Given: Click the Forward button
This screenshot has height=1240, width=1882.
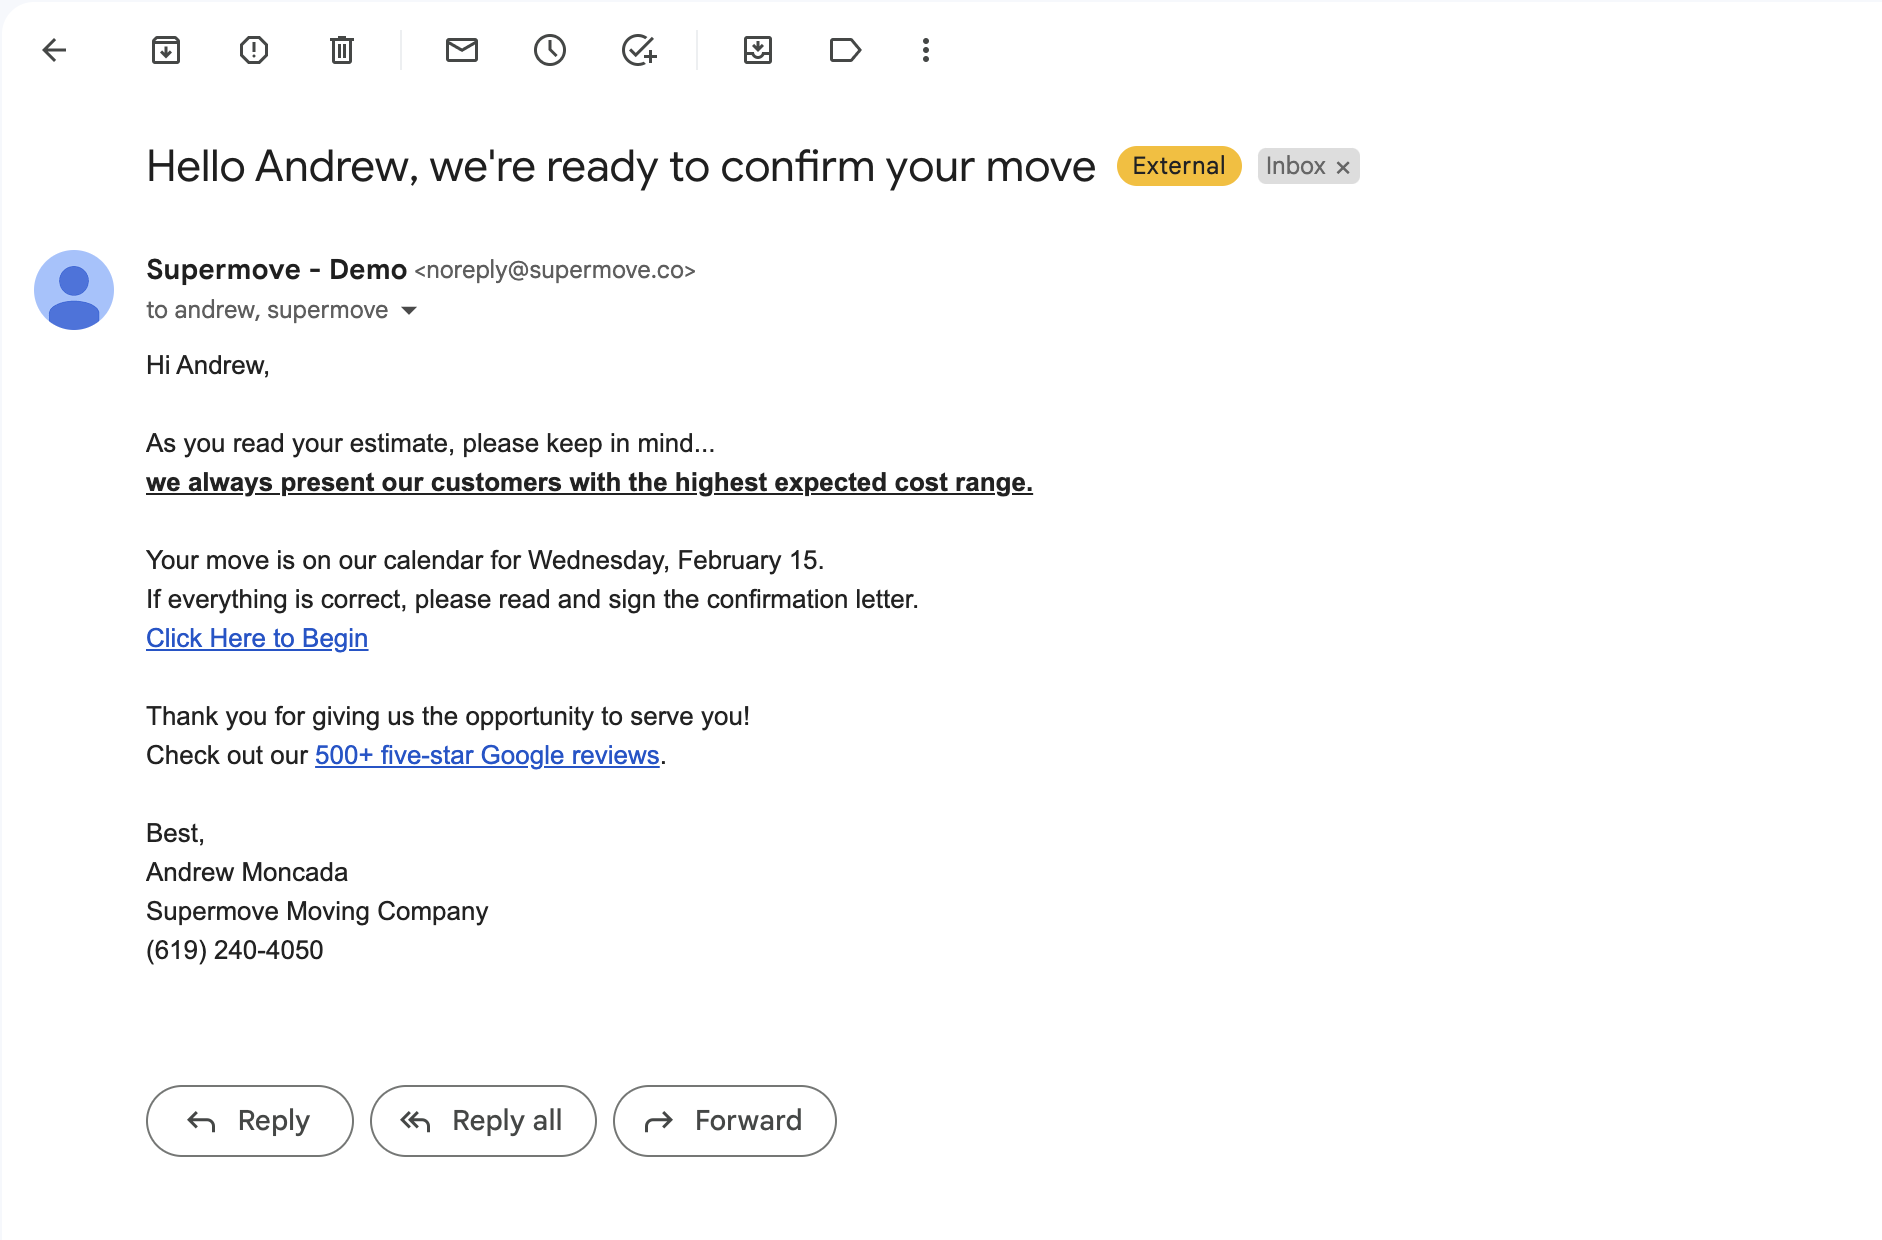Looking at the screenshot, I should click(x=725, y=1121).
